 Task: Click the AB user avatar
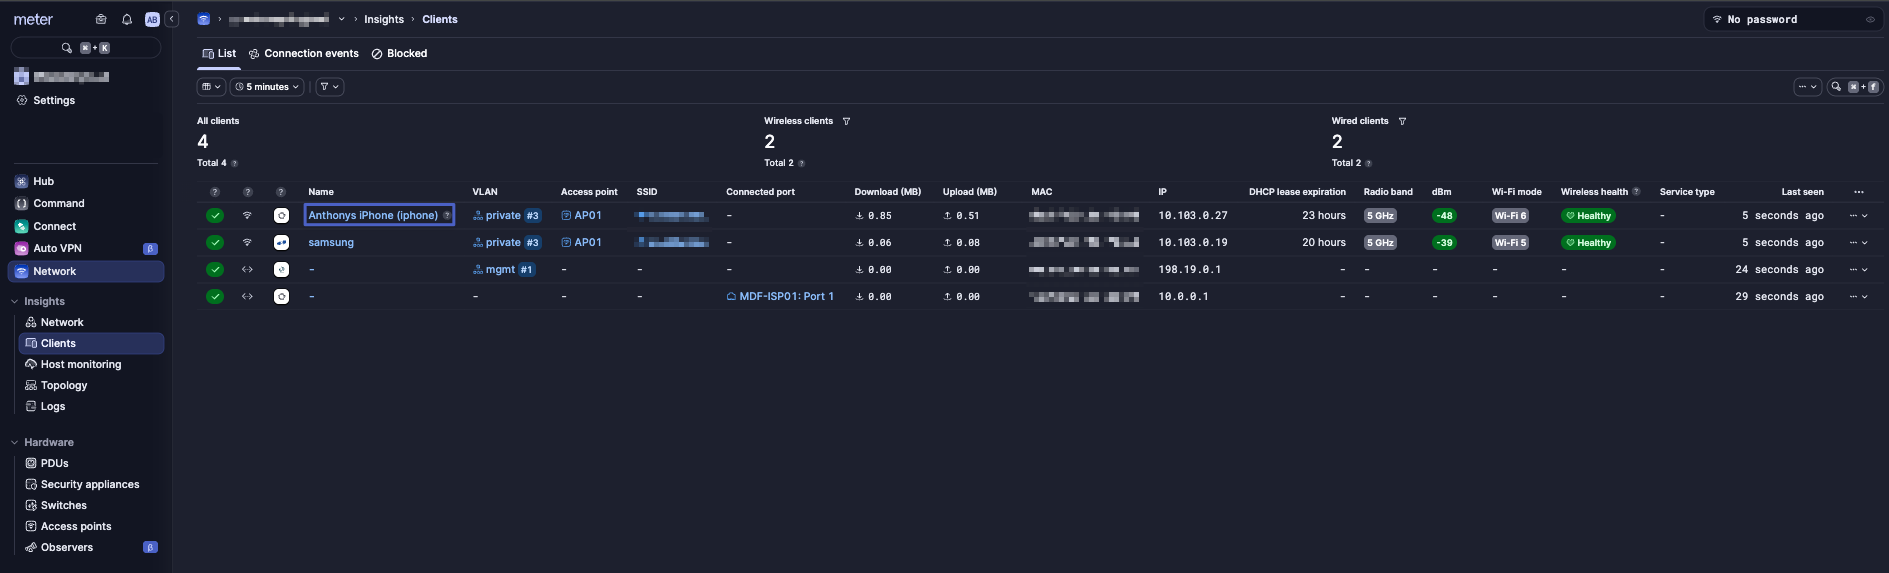[152, 19]
